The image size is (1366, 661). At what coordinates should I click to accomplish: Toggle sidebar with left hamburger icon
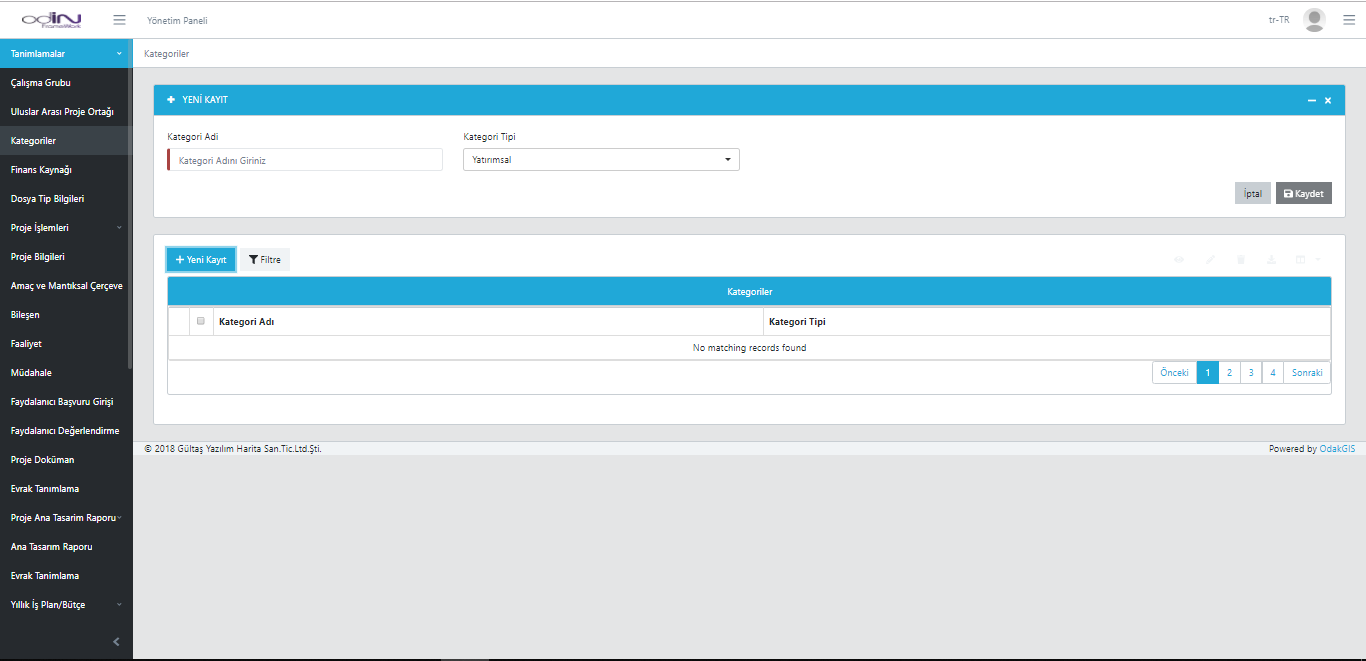tap(119, 20)
